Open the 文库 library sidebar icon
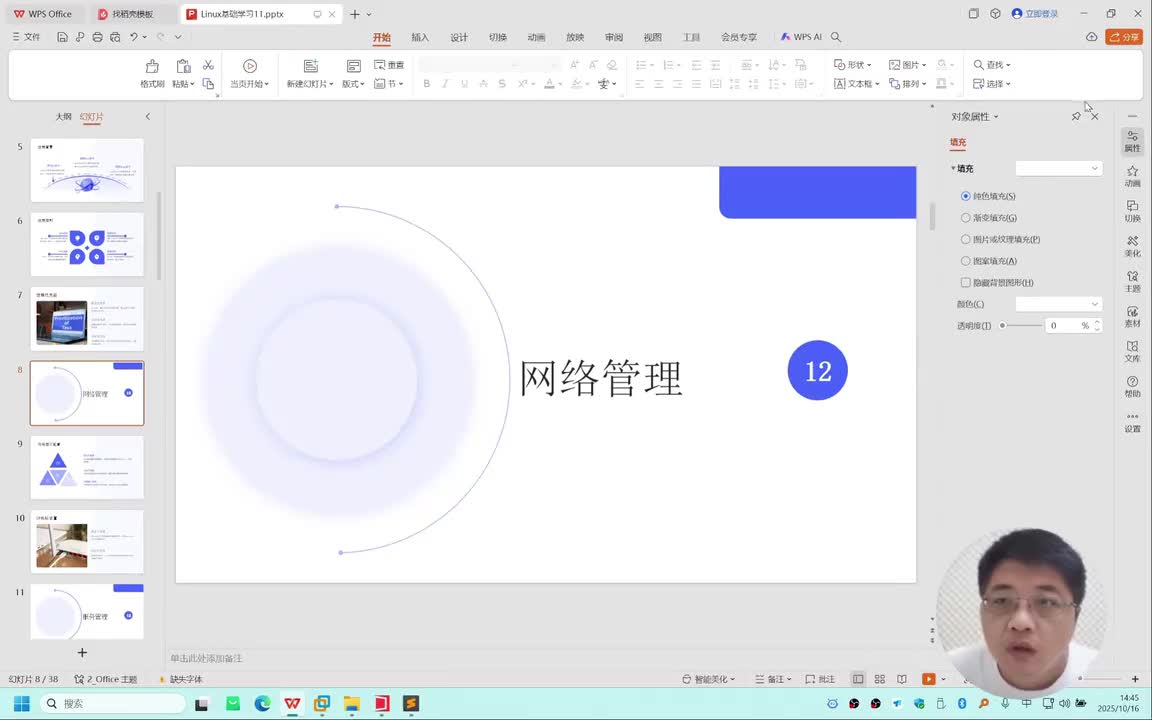The image size is (1152, 720). [x=1132, y=352]
